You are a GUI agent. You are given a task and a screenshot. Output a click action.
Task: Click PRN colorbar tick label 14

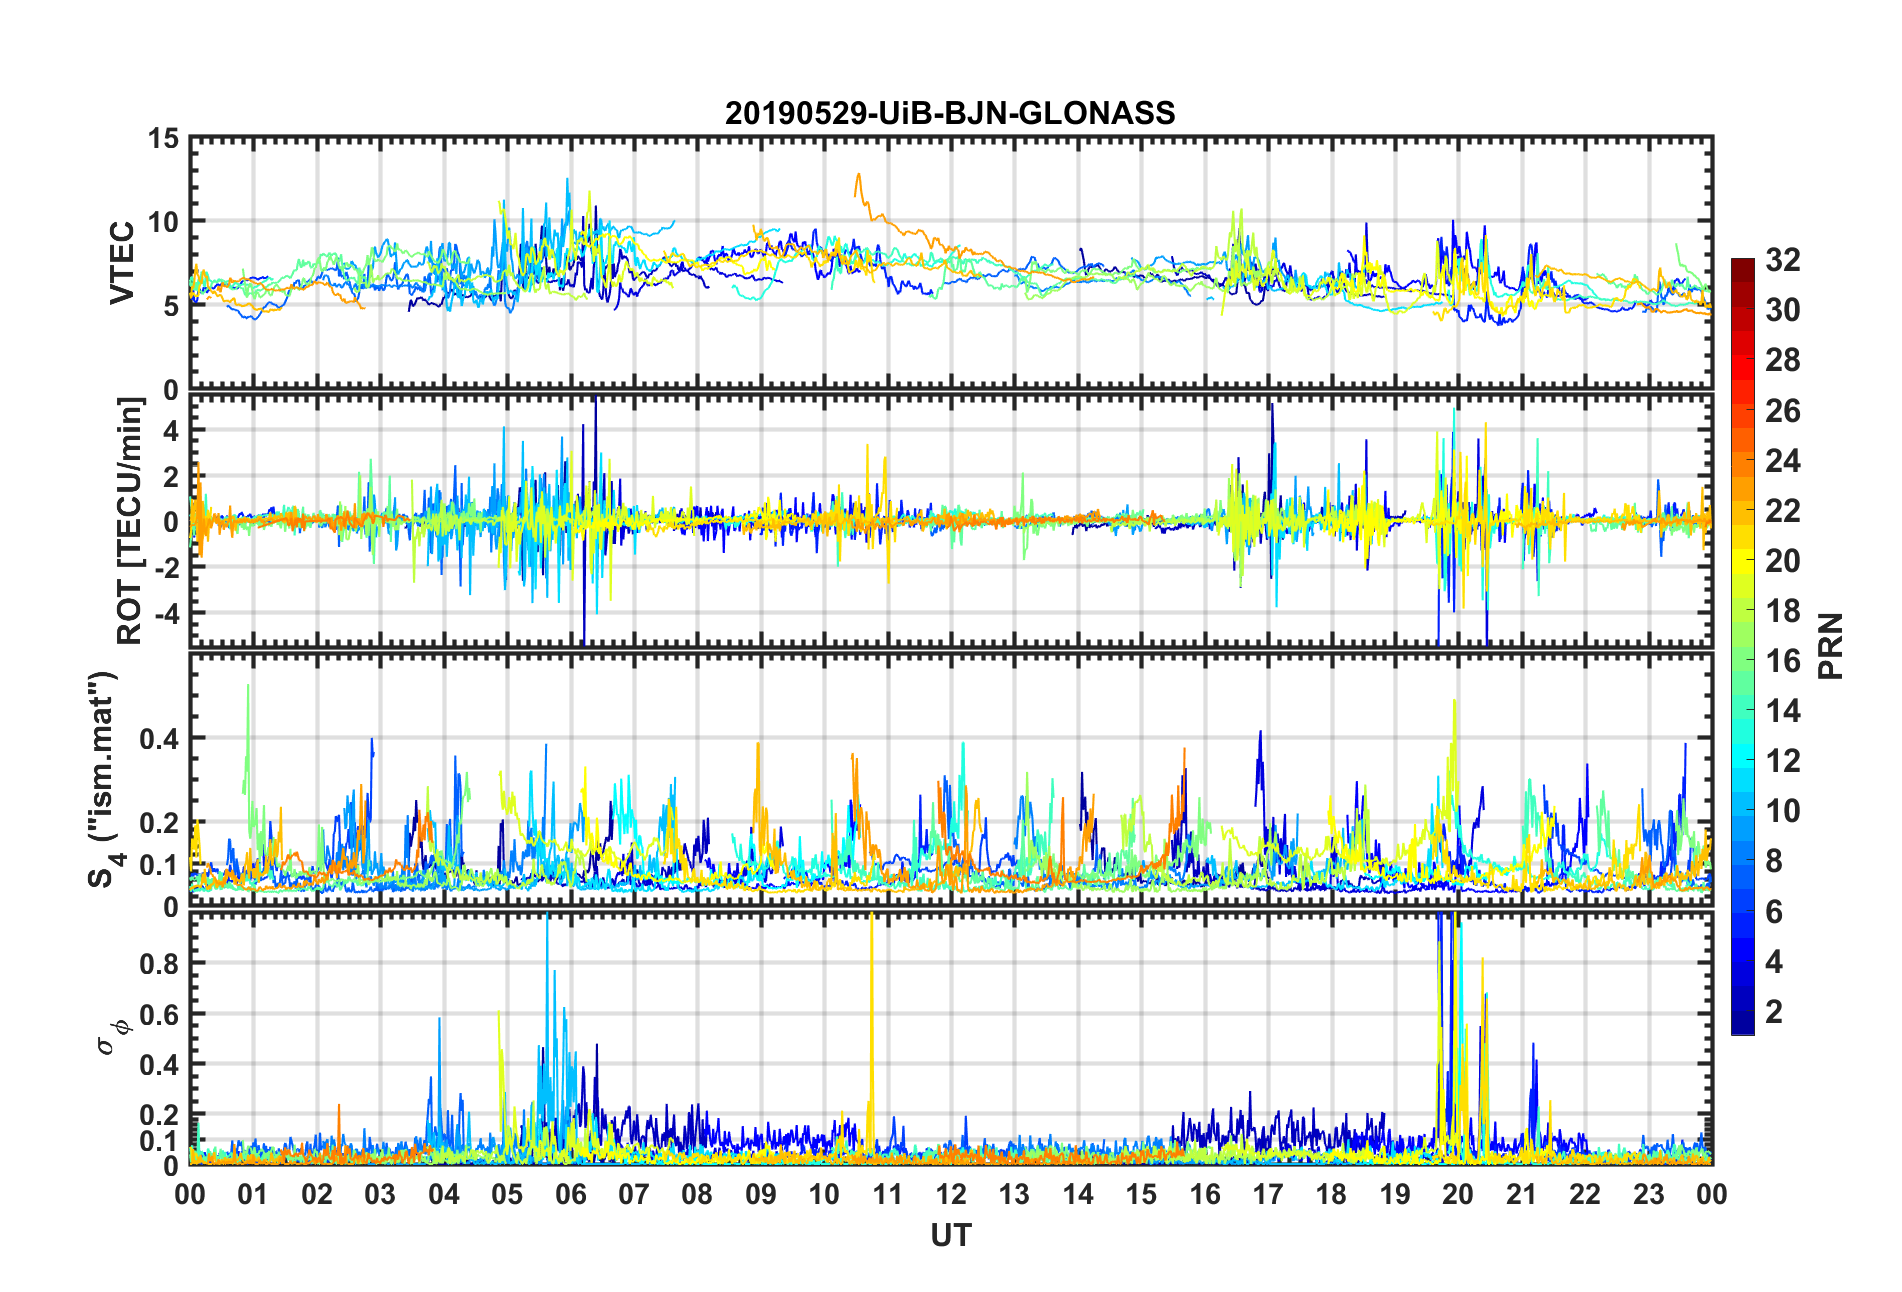click(1783, 711)
